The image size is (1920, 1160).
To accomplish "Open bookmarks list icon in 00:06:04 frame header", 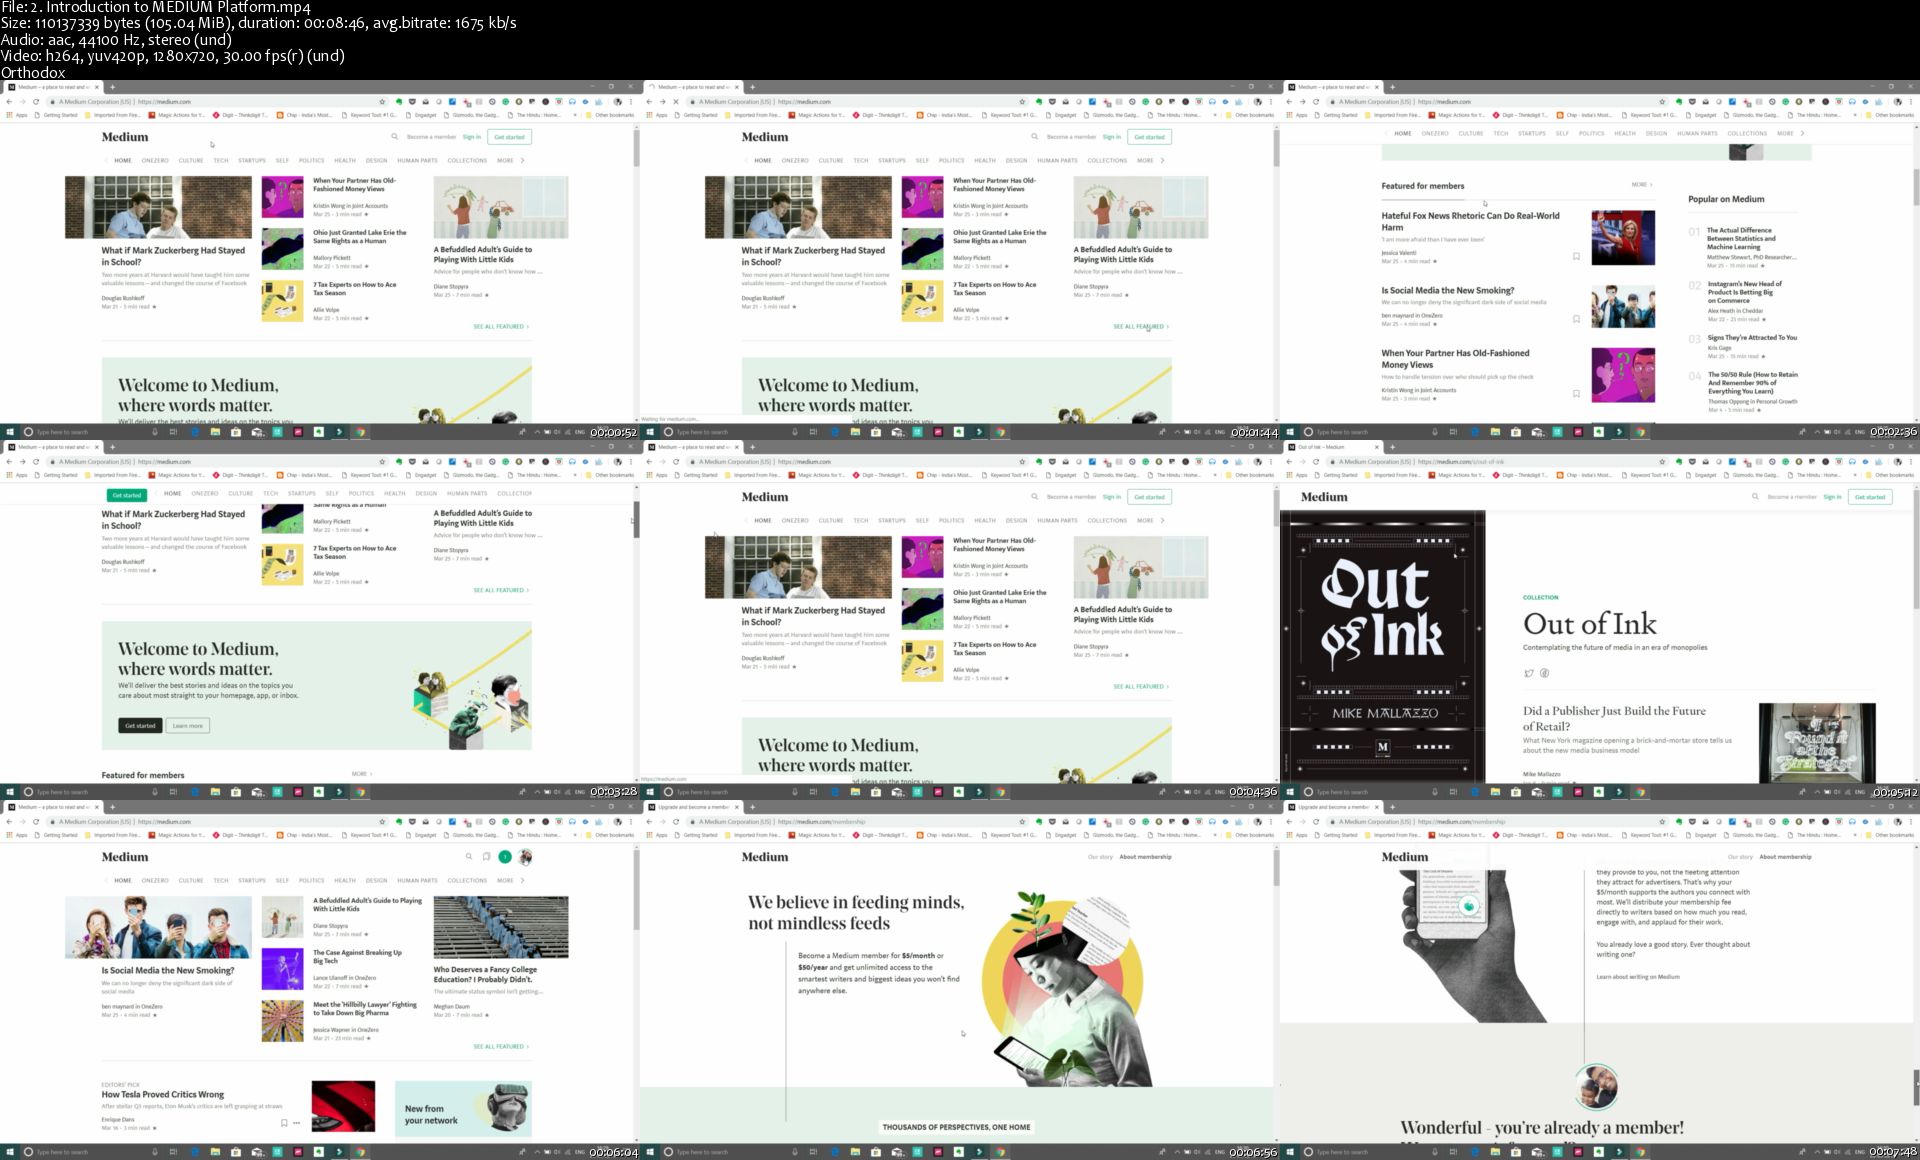I will coord(486,857).
